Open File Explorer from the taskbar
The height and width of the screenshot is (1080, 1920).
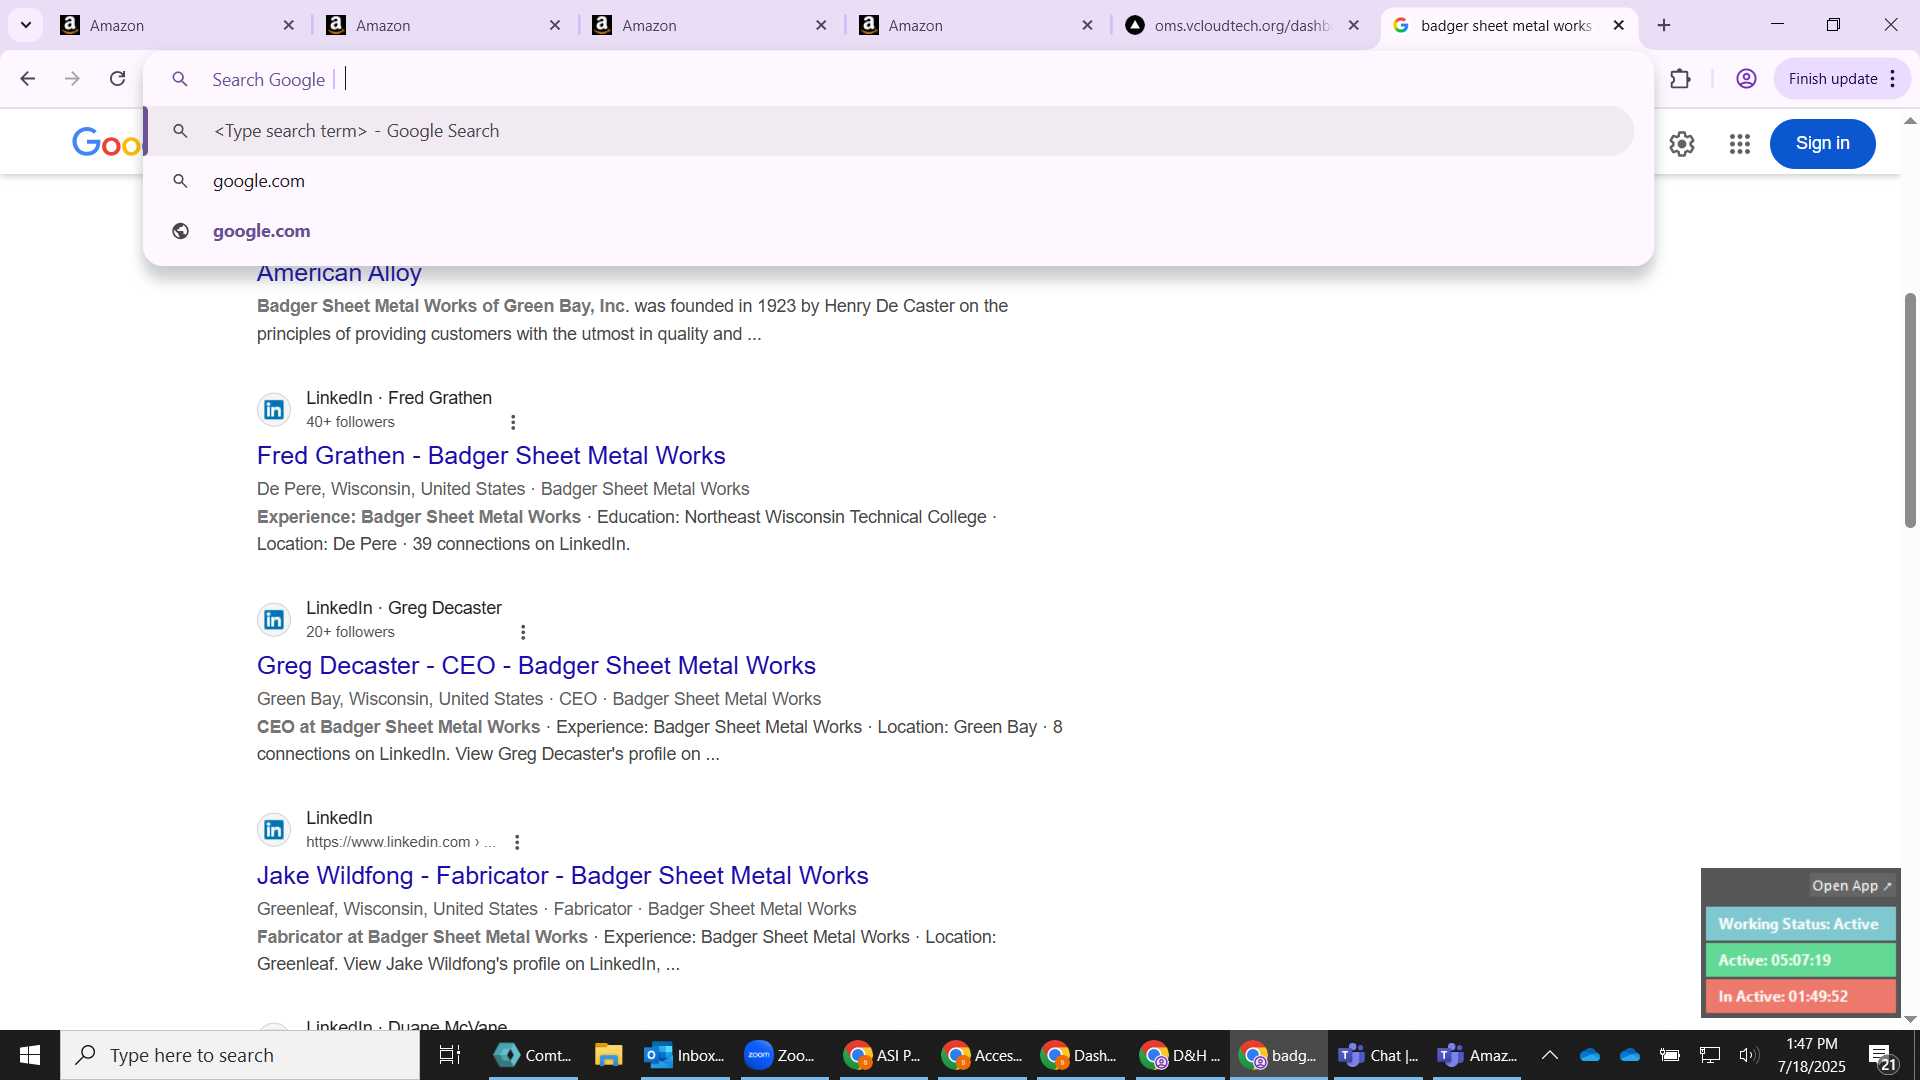(608, 1055)
